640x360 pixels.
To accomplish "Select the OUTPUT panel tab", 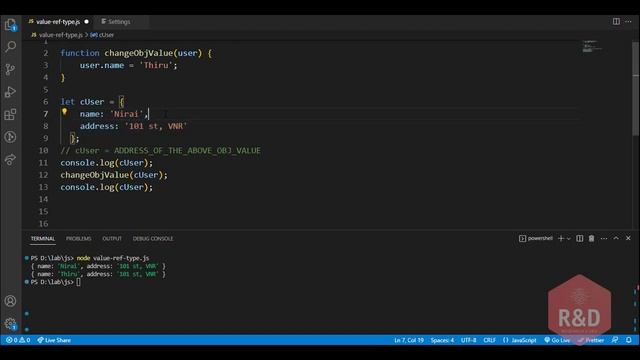I will [x=112, y=238].
